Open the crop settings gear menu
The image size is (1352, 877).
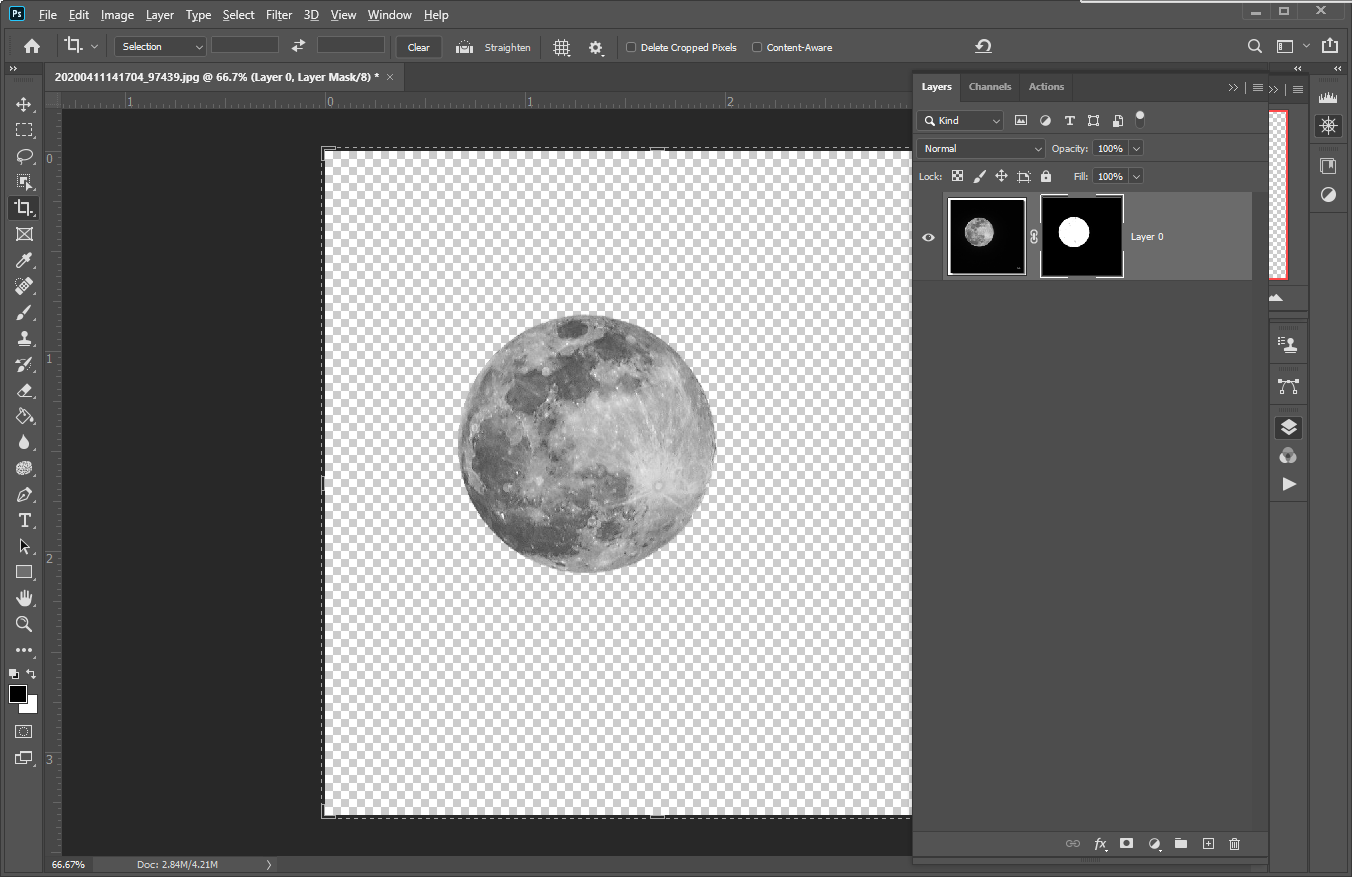pyautogui.click(x=596, y=47)
